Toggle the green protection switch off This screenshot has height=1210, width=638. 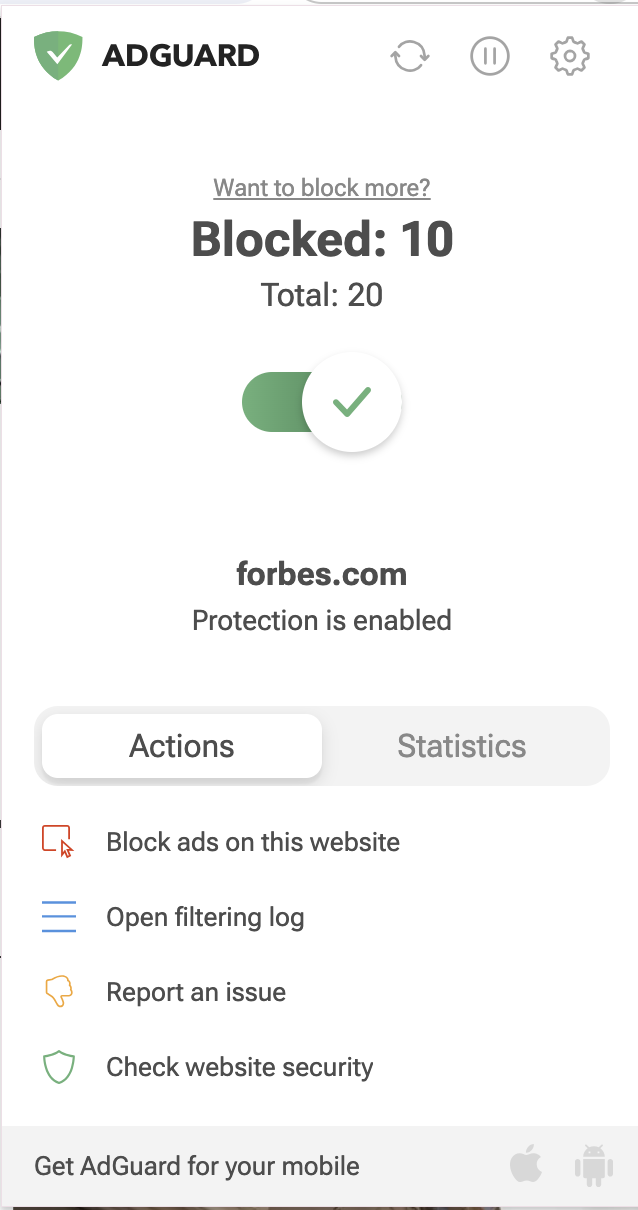pos(322,402)
